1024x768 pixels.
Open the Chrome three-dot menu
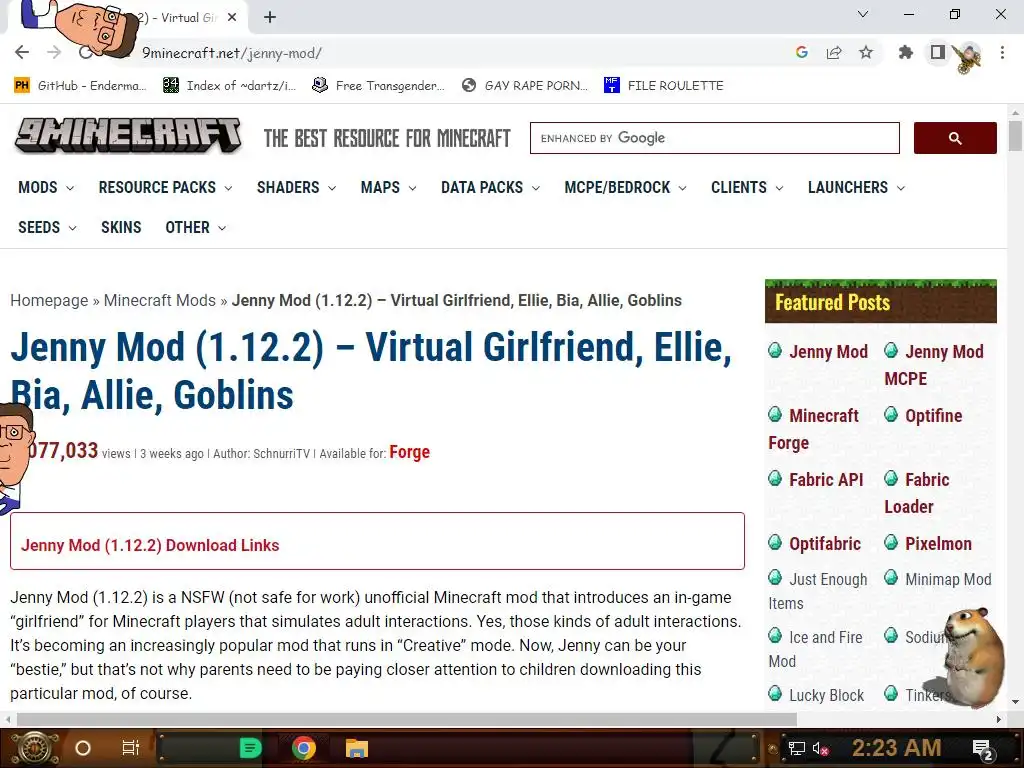pos(1002,53)
